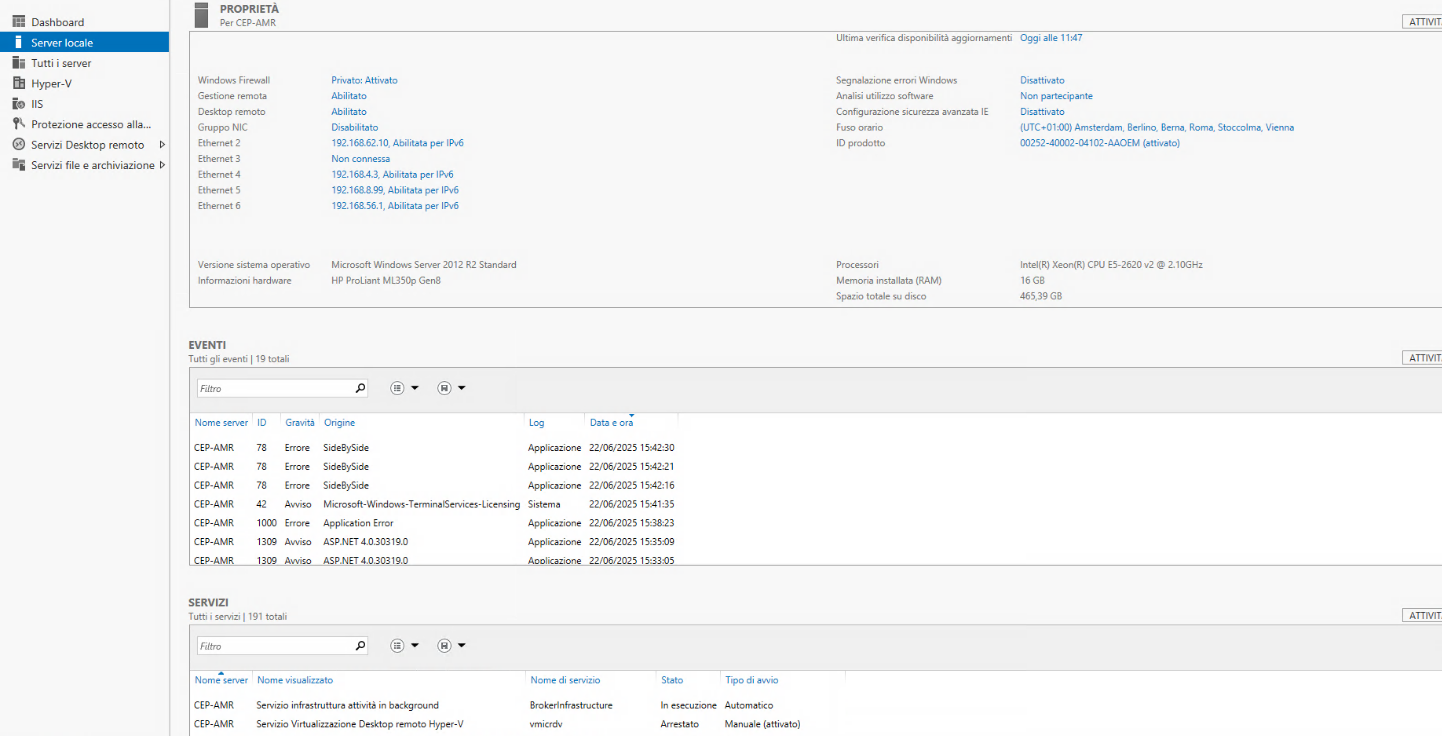1442x736 pixels.
Task: Expand the Servizi file e archiviazione arrow
Action: click(x=162, y=165)
